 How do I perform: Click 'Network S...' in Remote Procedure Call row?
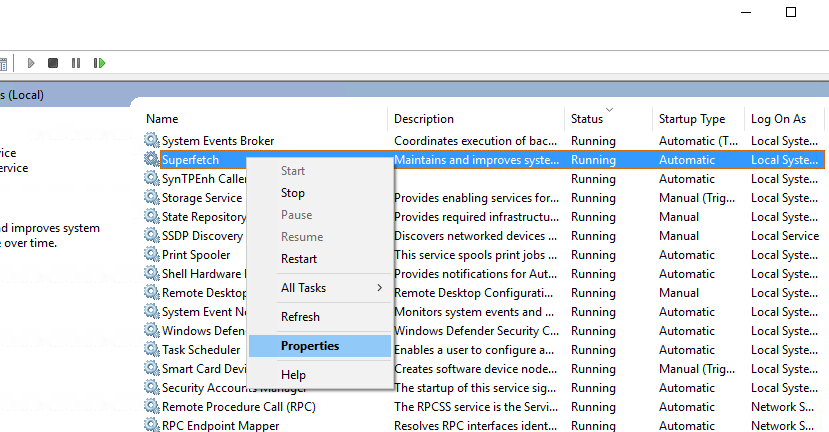click(782, 407)
